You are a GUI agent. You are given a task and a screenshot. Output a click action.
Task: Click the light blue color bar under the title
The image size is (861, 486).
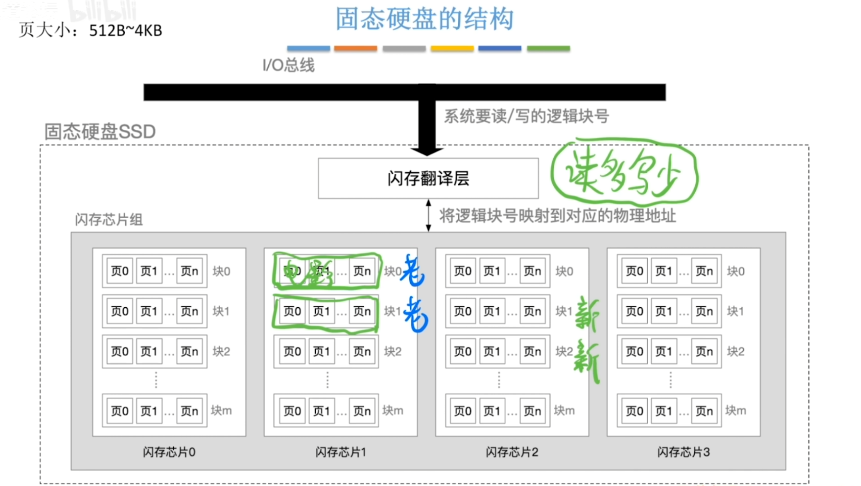point(308,48)
